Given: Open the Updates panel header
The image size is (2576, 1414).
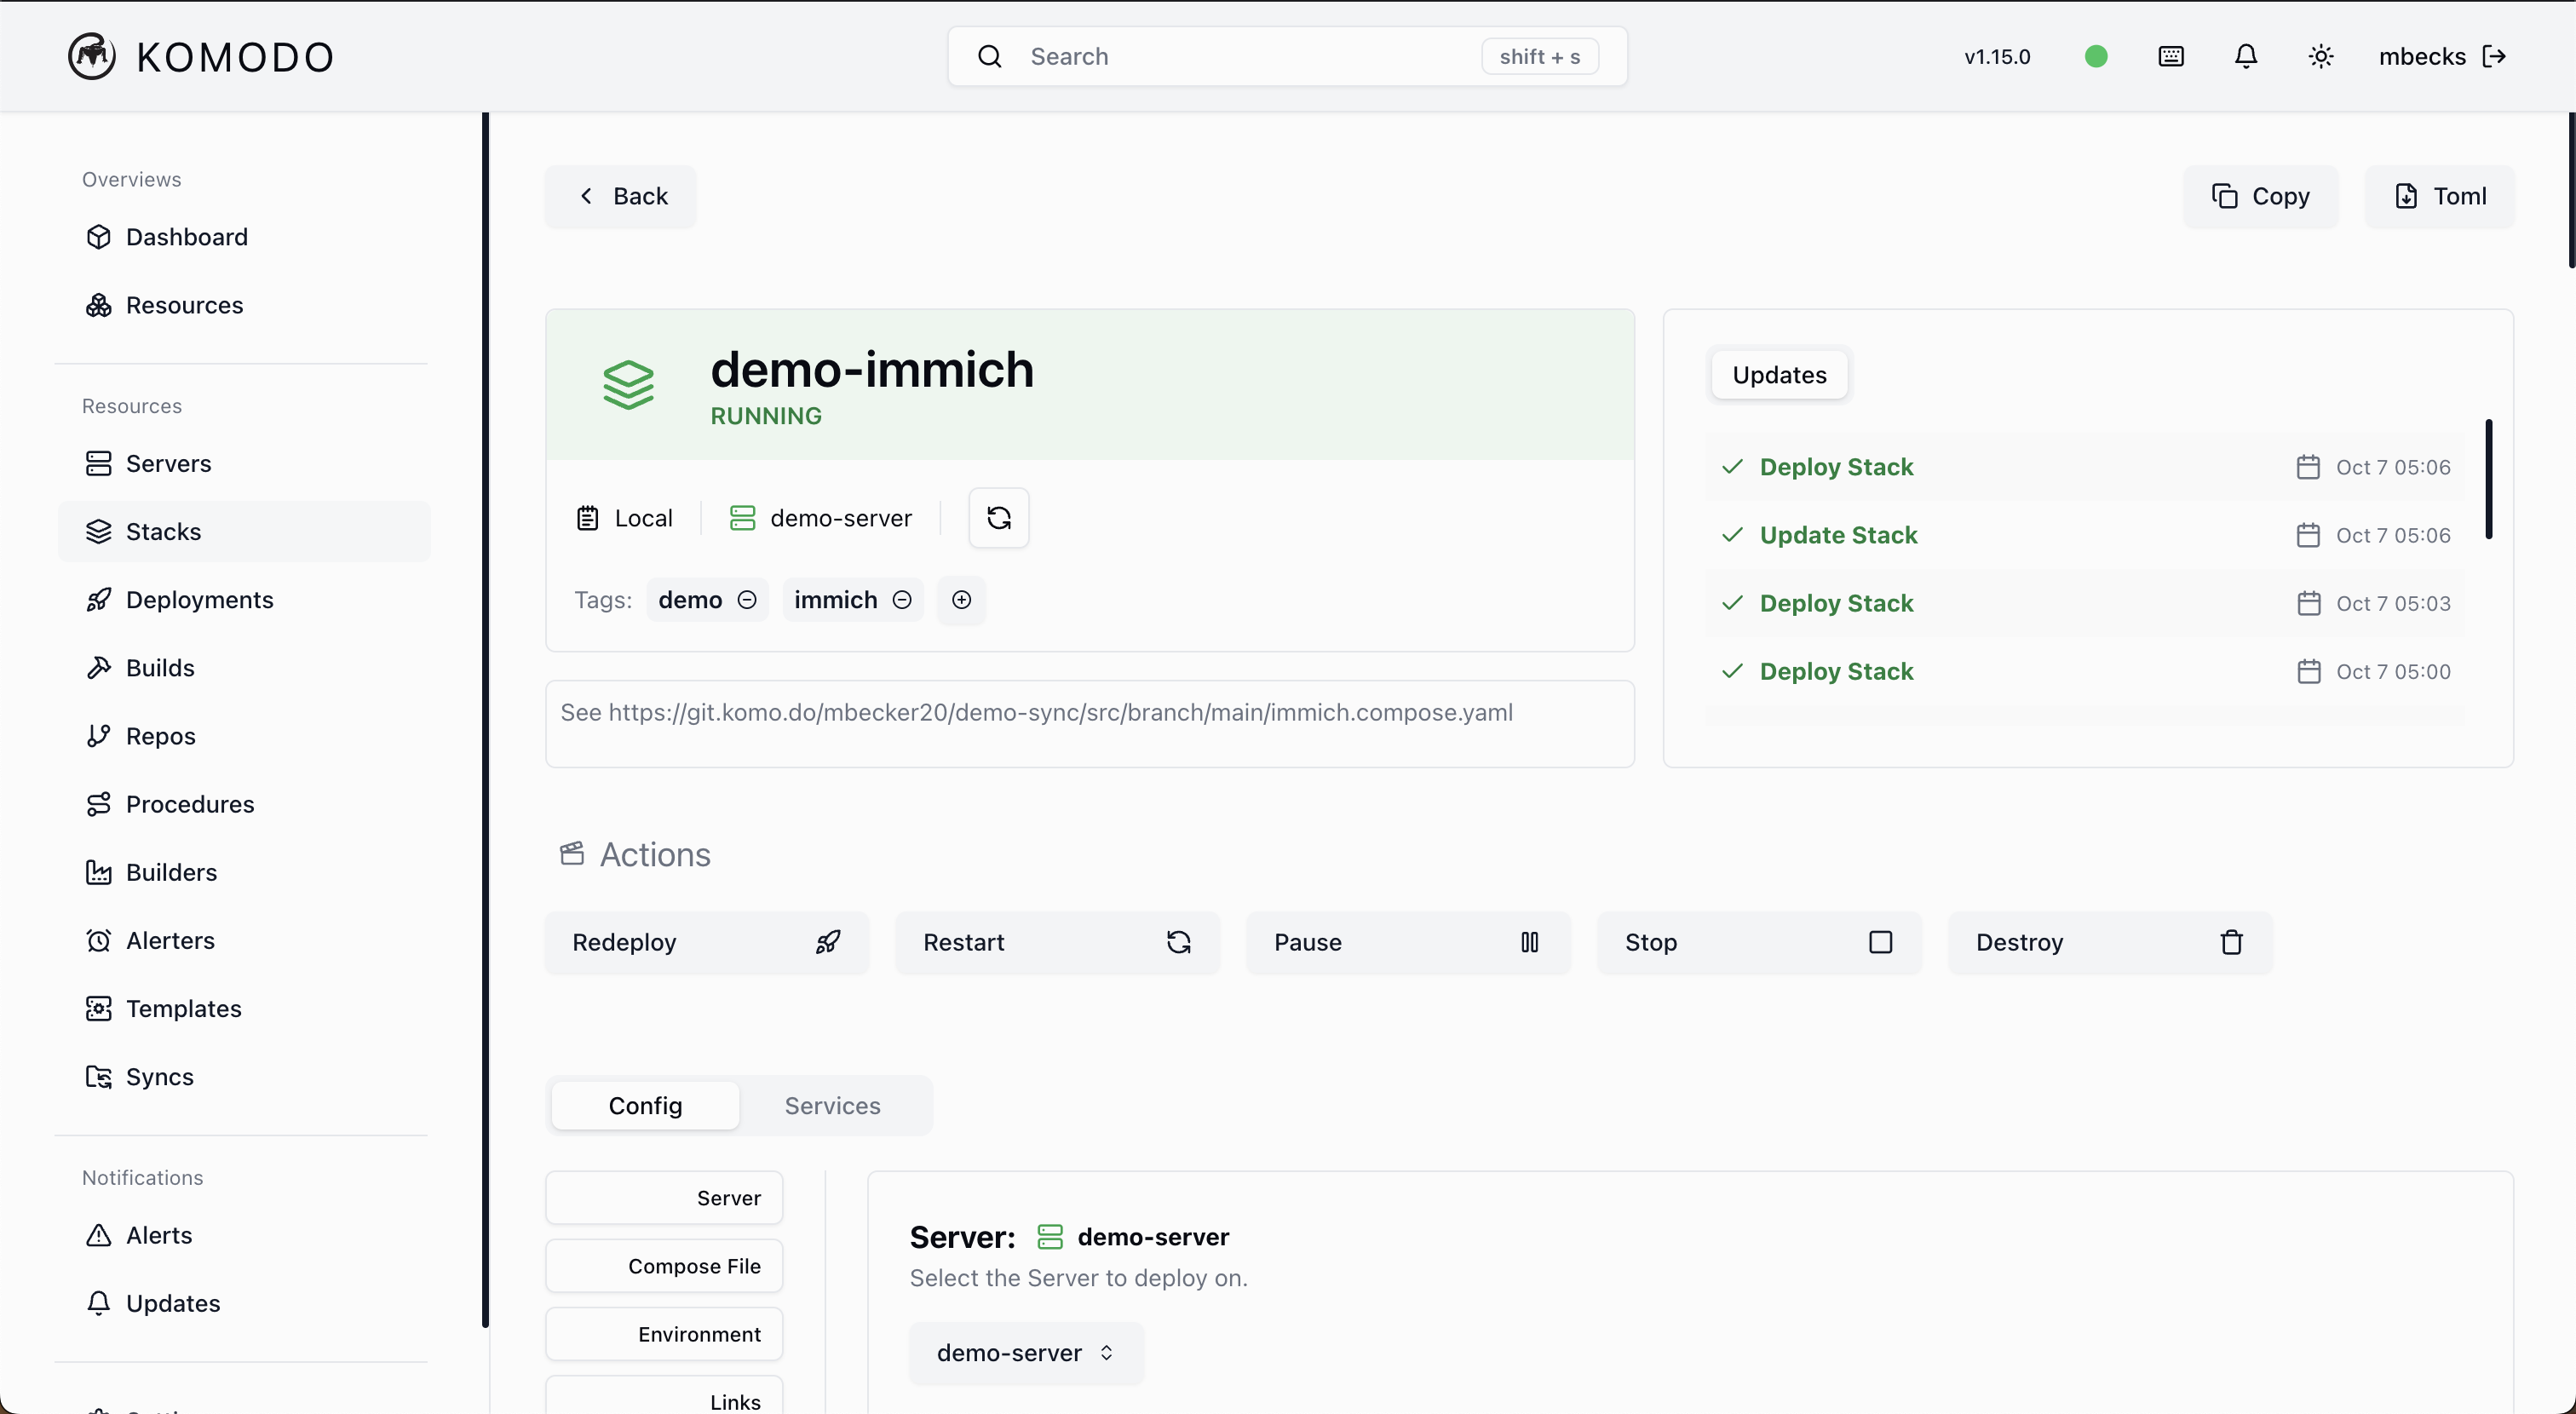Looking at the screenshot, I should 1779,375.
